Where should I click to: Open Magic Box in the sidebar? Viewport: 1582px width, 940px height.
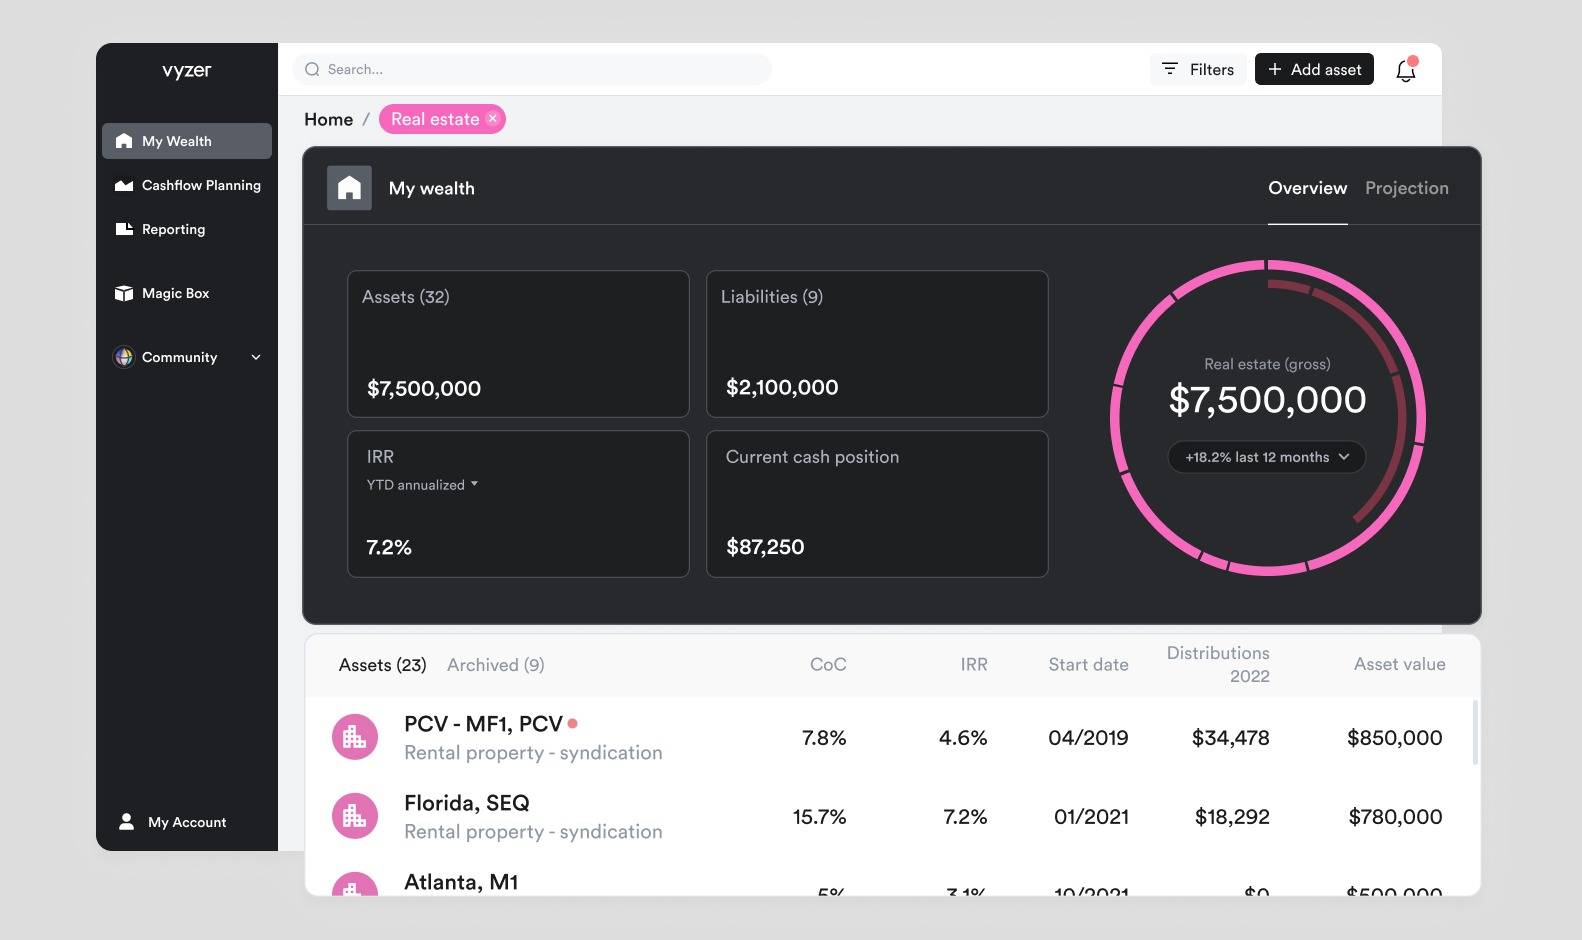pyautogui.click(x=187, y=293)
